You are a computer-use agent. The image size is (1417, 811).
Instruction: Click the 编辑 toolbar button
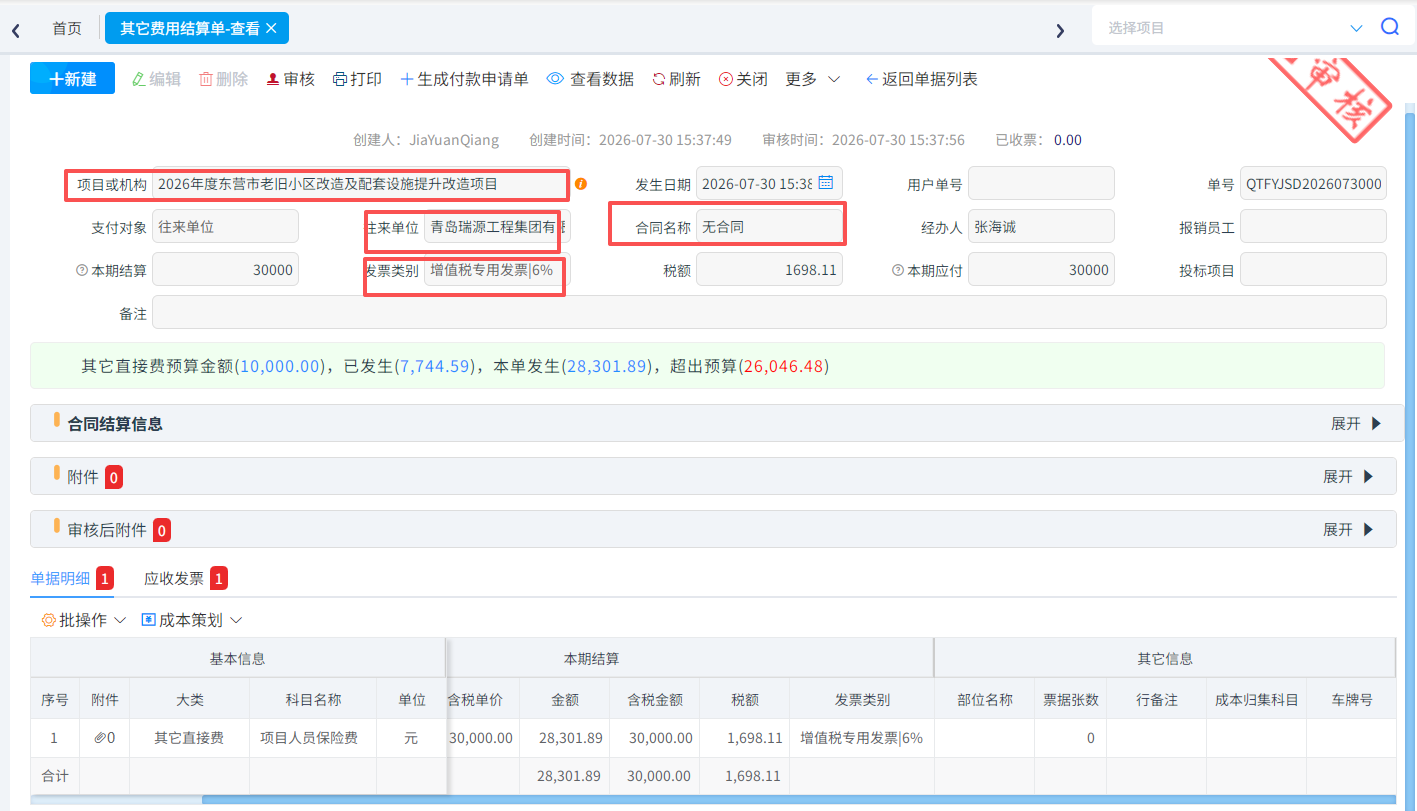point(156,79)
